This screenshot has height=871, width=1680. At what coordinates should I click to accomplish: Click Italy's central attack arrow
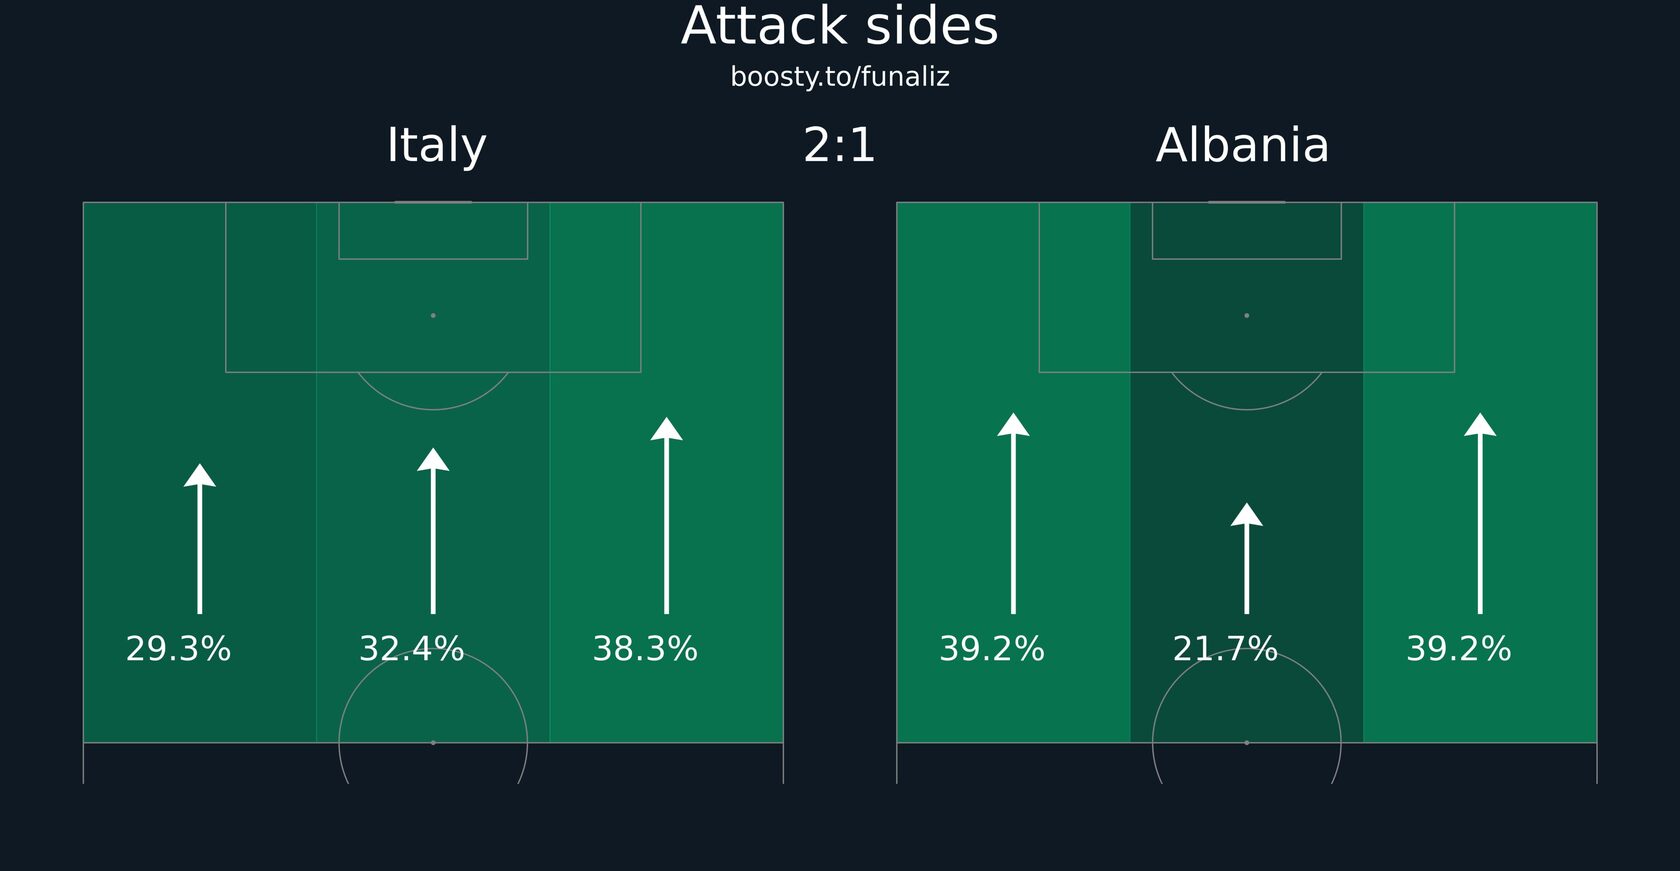point(433,531)
